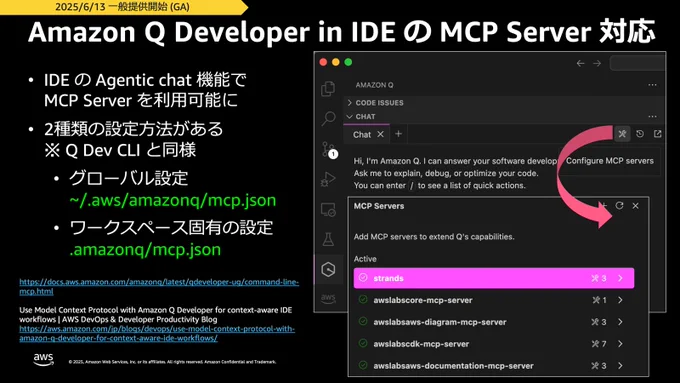This screenshot has height=383, width=680.
Task: Open the Testing flask icon
Action: pyautogui.click(x=328, y=239)
